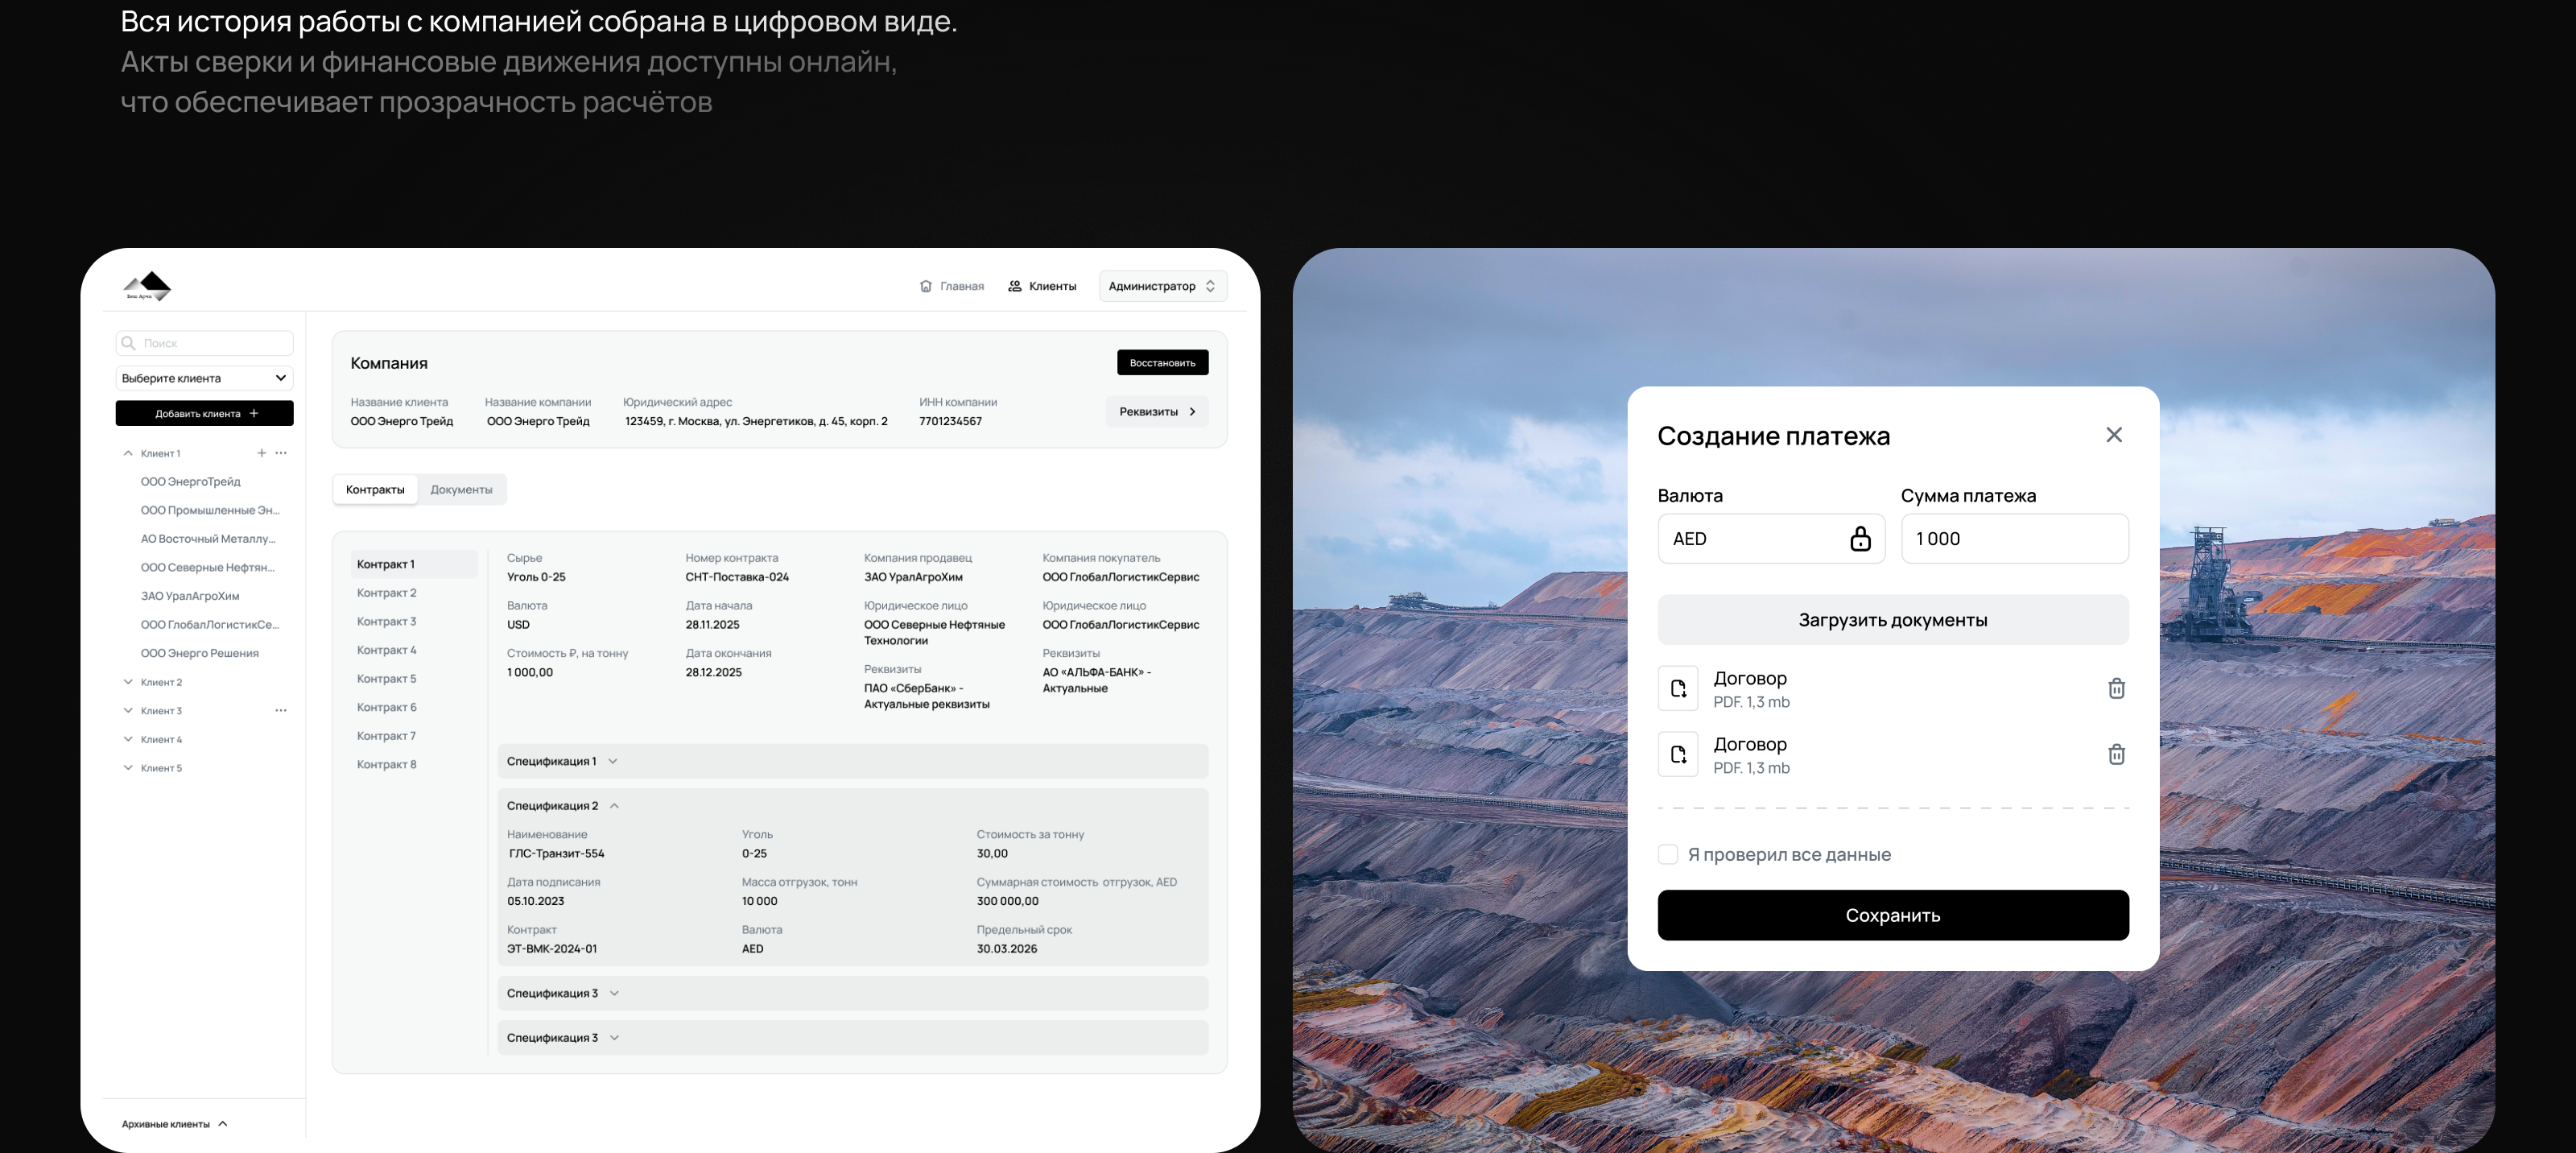This screenshot has width=2576, height=1153.
Task: Switch to the Документы tab
Action: [461, 490]
